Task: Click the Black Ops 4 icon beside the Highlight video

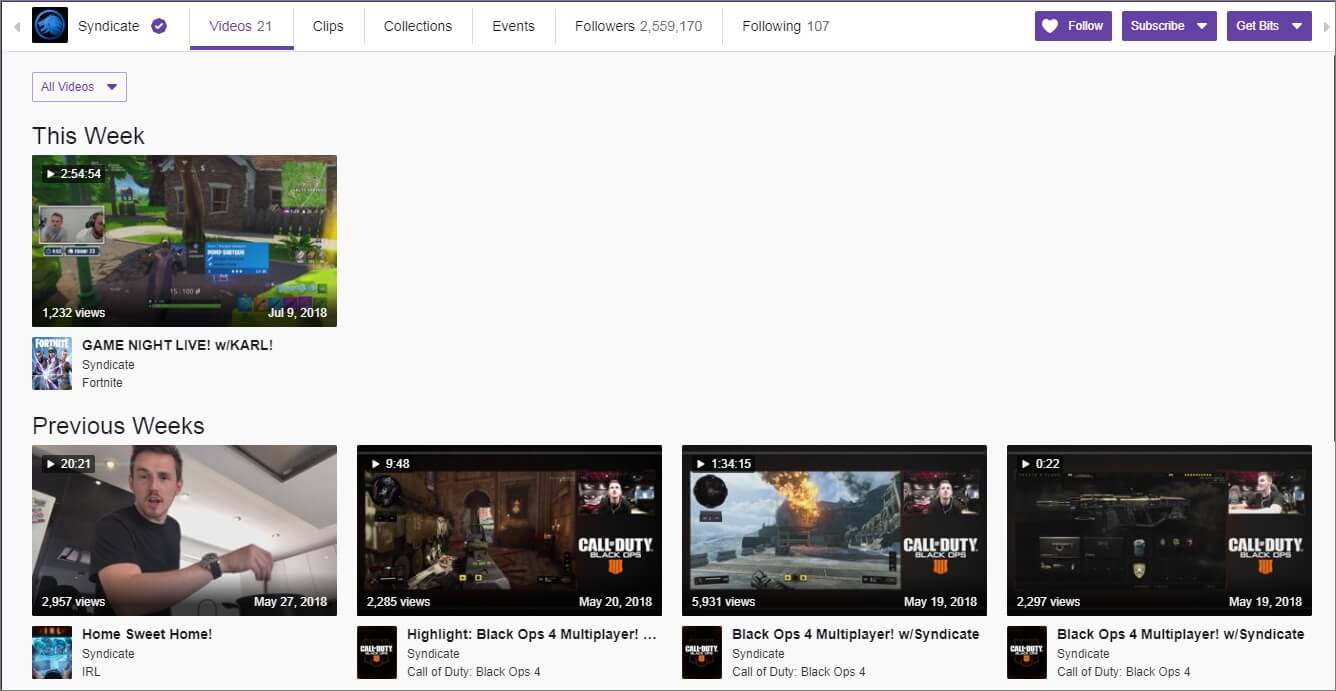Action: (x=377, y=652)
